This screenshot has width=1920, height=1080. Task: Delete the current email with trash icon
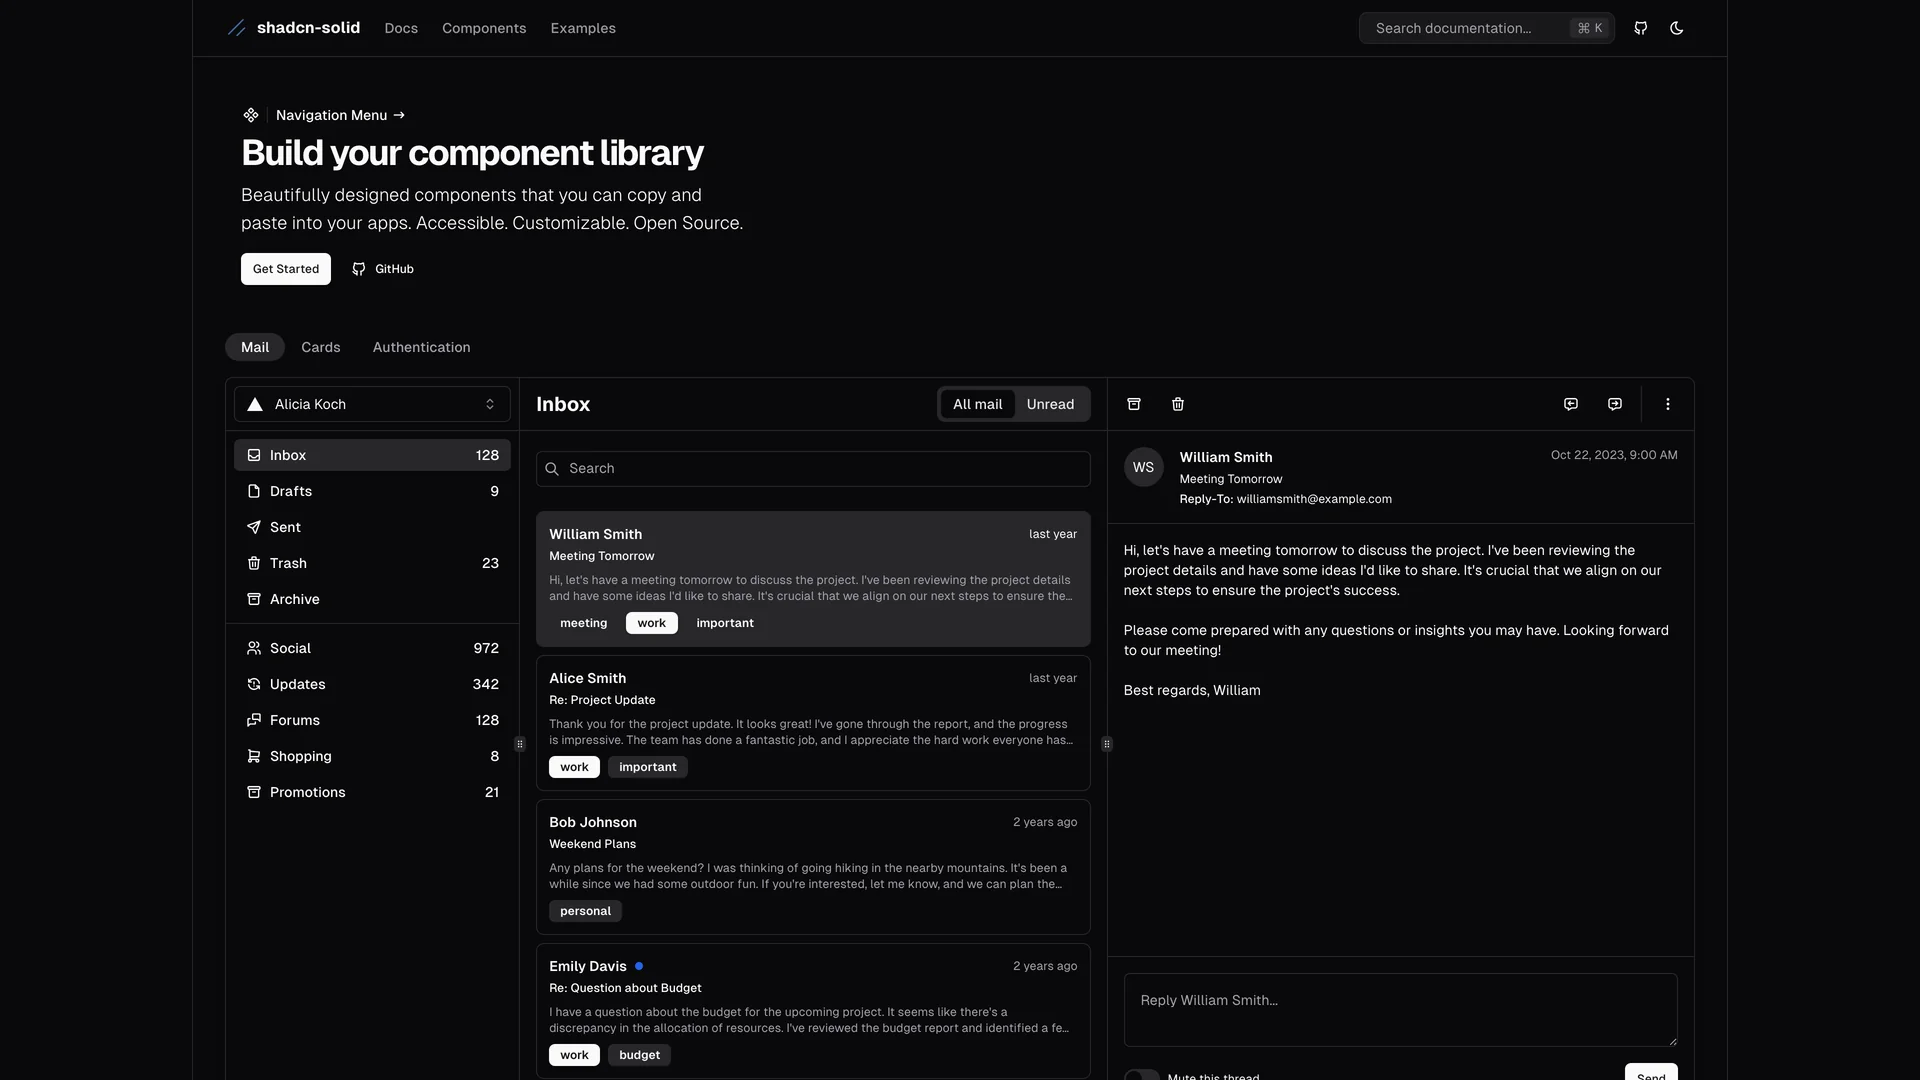pyautogui.click(x=1177, y=404)
